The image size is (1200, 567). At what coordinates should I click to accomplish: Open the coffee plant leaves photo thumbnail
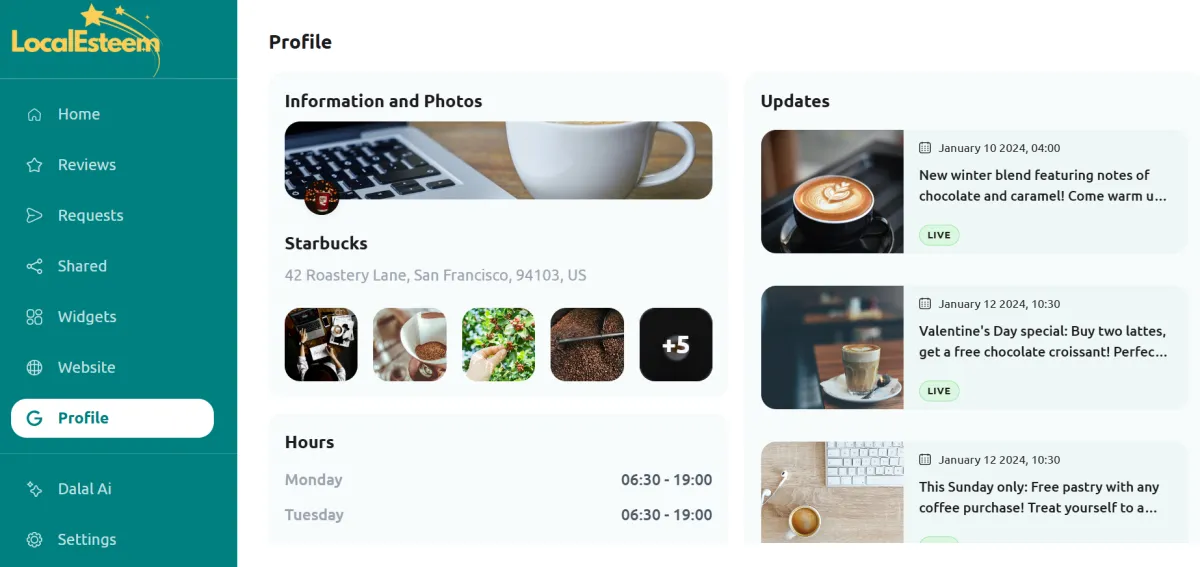point(498,344)
